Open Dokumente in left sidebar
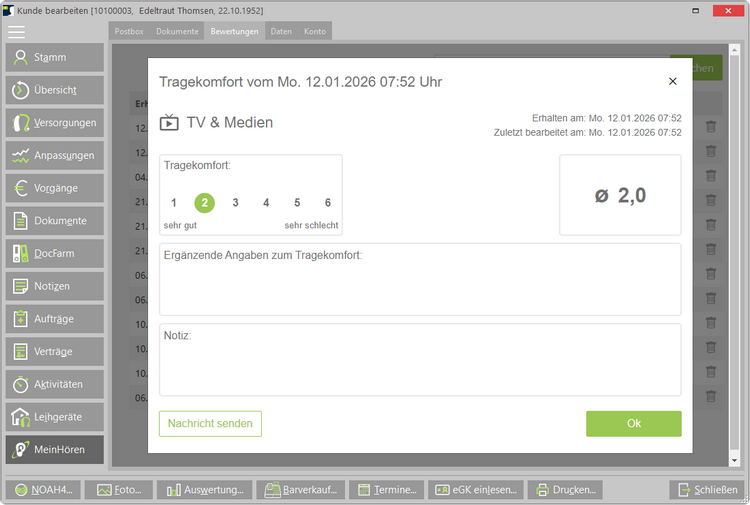The height and width of the screenshot is (505, 750). (55, 221)
